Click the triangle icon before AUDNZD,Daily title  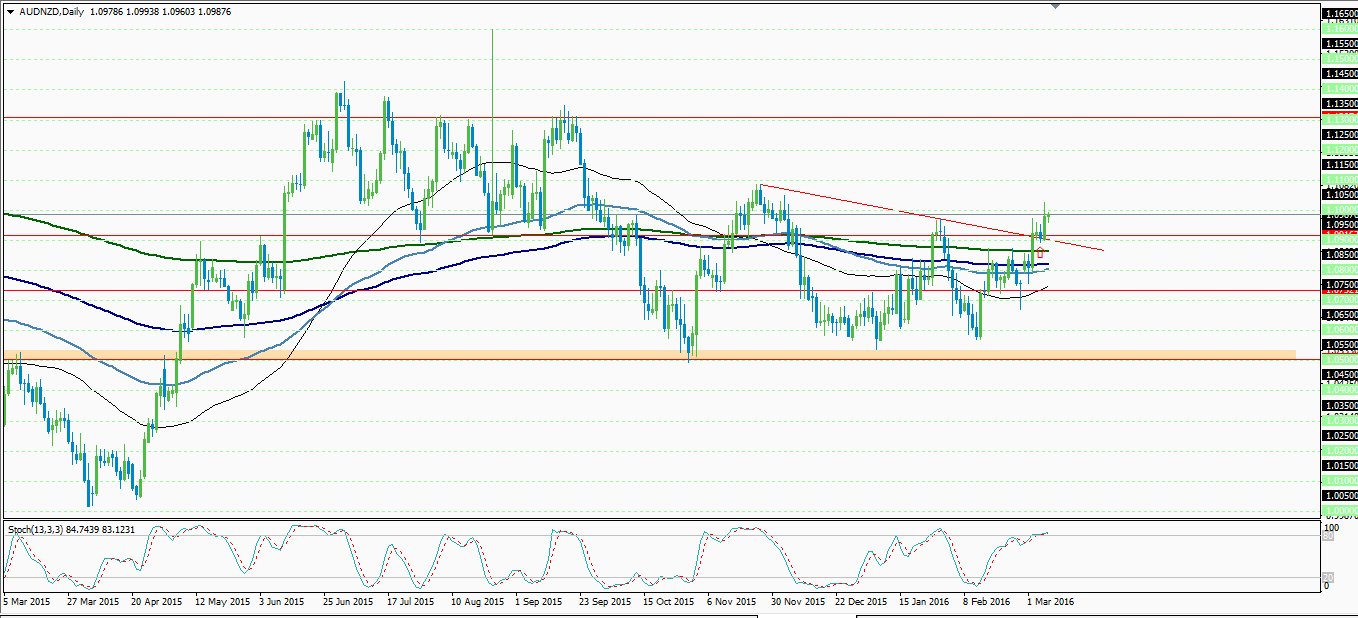(11, 12)
